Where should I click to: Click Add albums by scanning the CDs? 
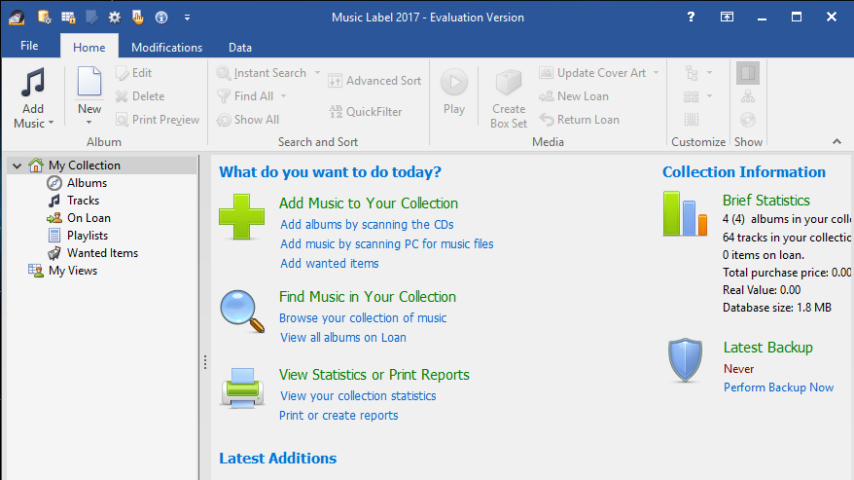click(x=367, y=224)
